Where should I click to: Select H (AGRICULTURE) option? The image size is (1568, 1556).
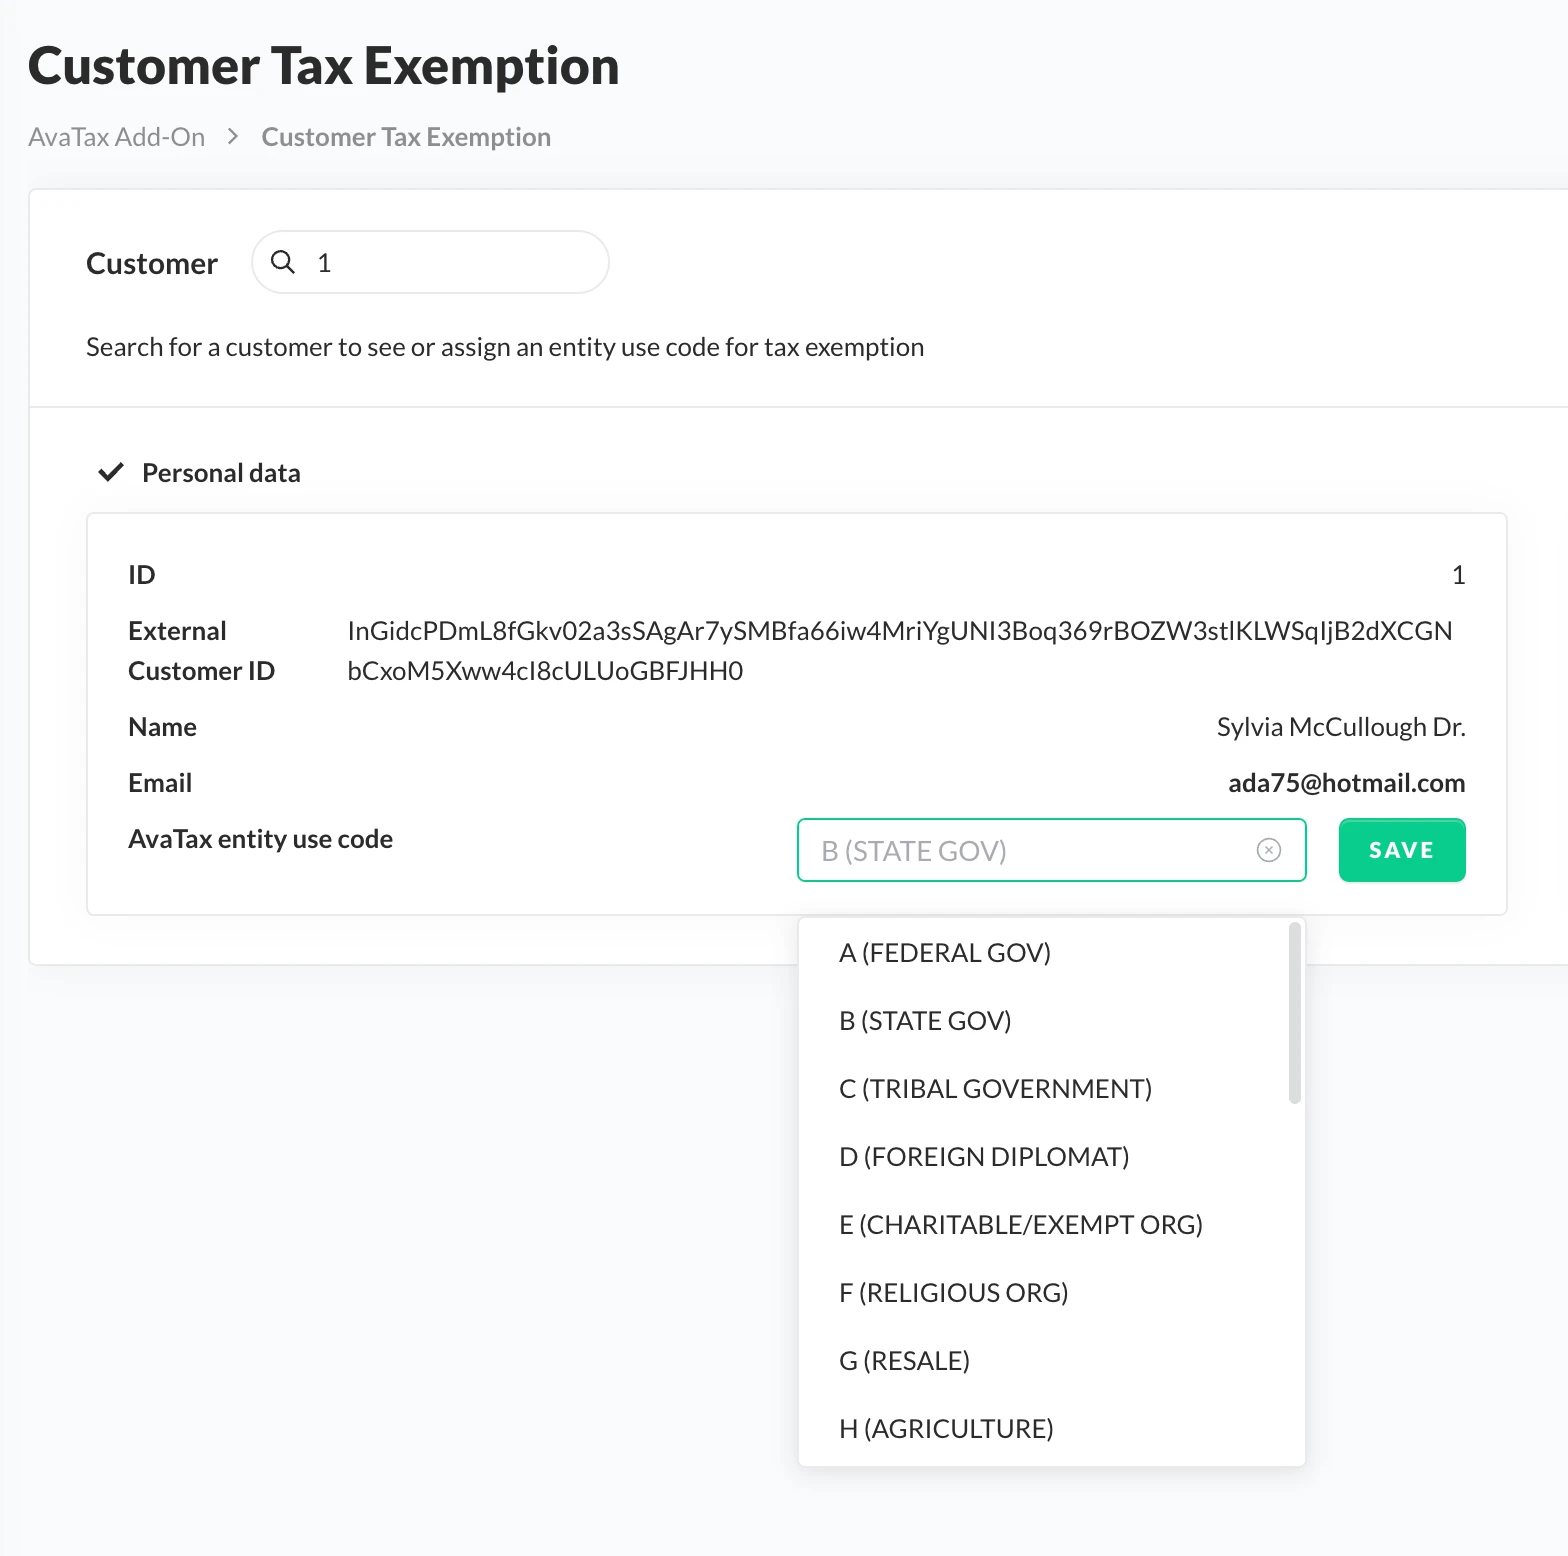pyautogui.click(x=1045, y=1429)
